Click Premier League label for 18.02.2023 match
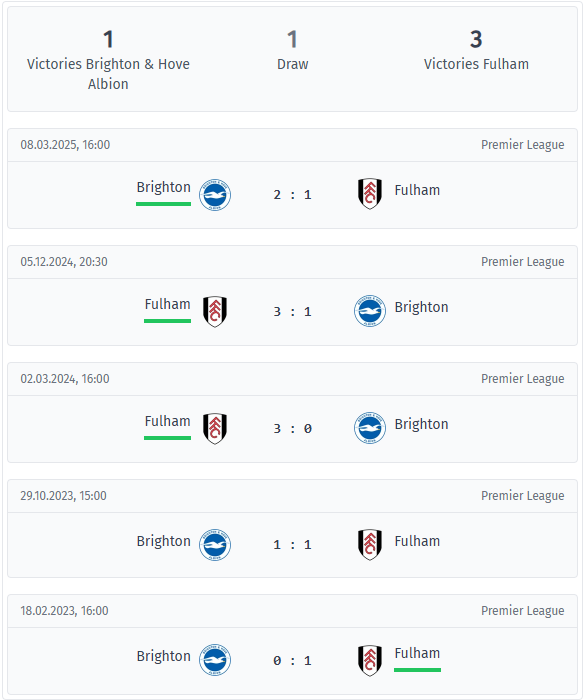This screenshot has width=585, height=700. pos(522,611)
